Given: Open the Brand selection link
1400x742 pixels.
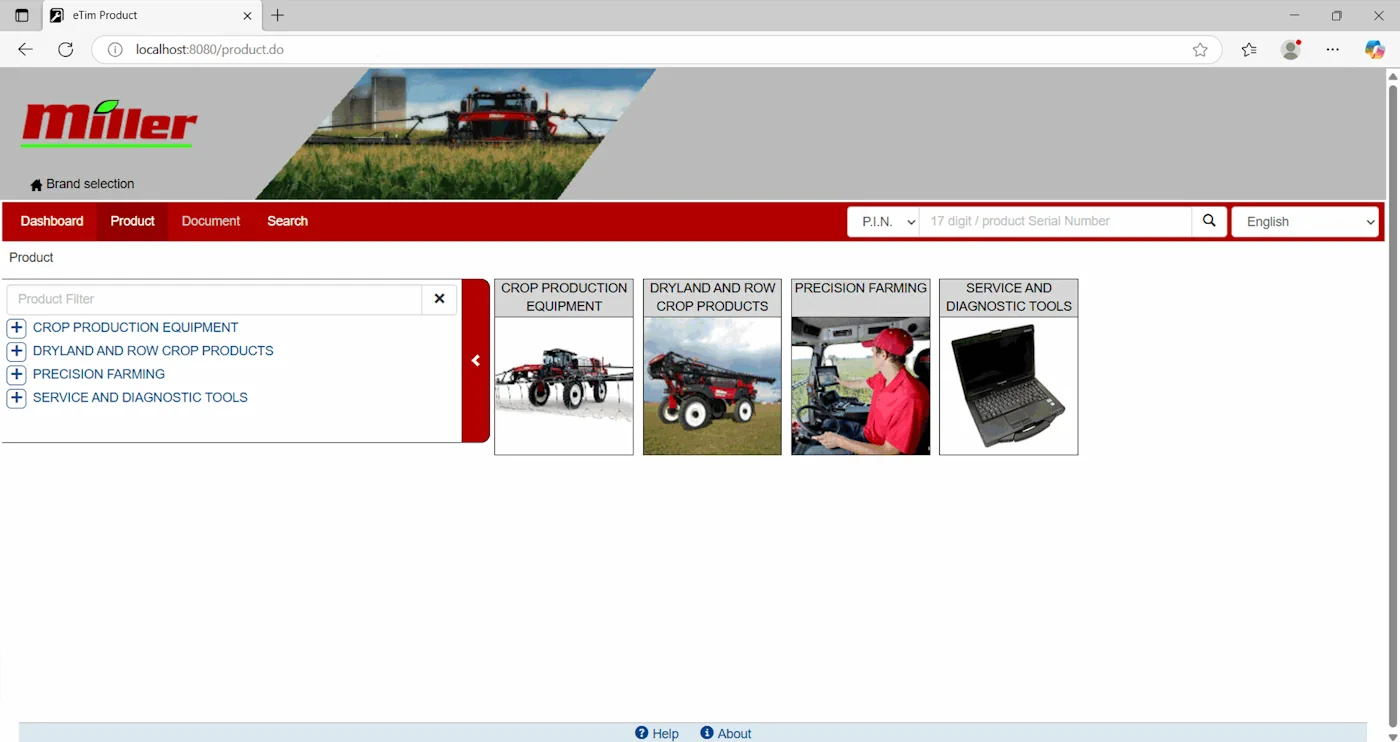Looking at the screenshot, I should pos(90,184).
